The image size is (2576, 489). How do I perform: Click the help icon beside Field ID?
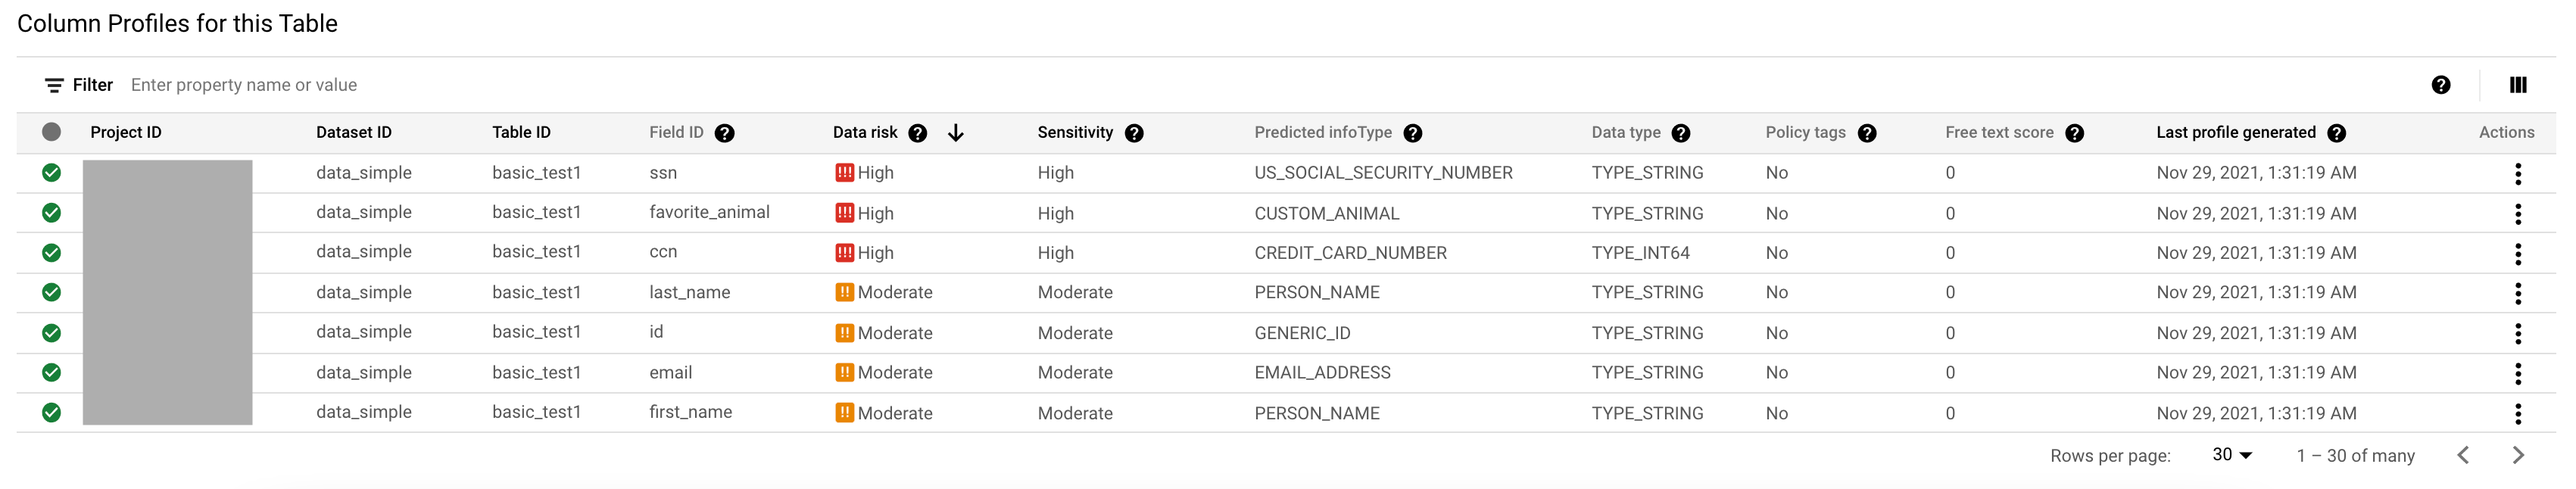725,133
